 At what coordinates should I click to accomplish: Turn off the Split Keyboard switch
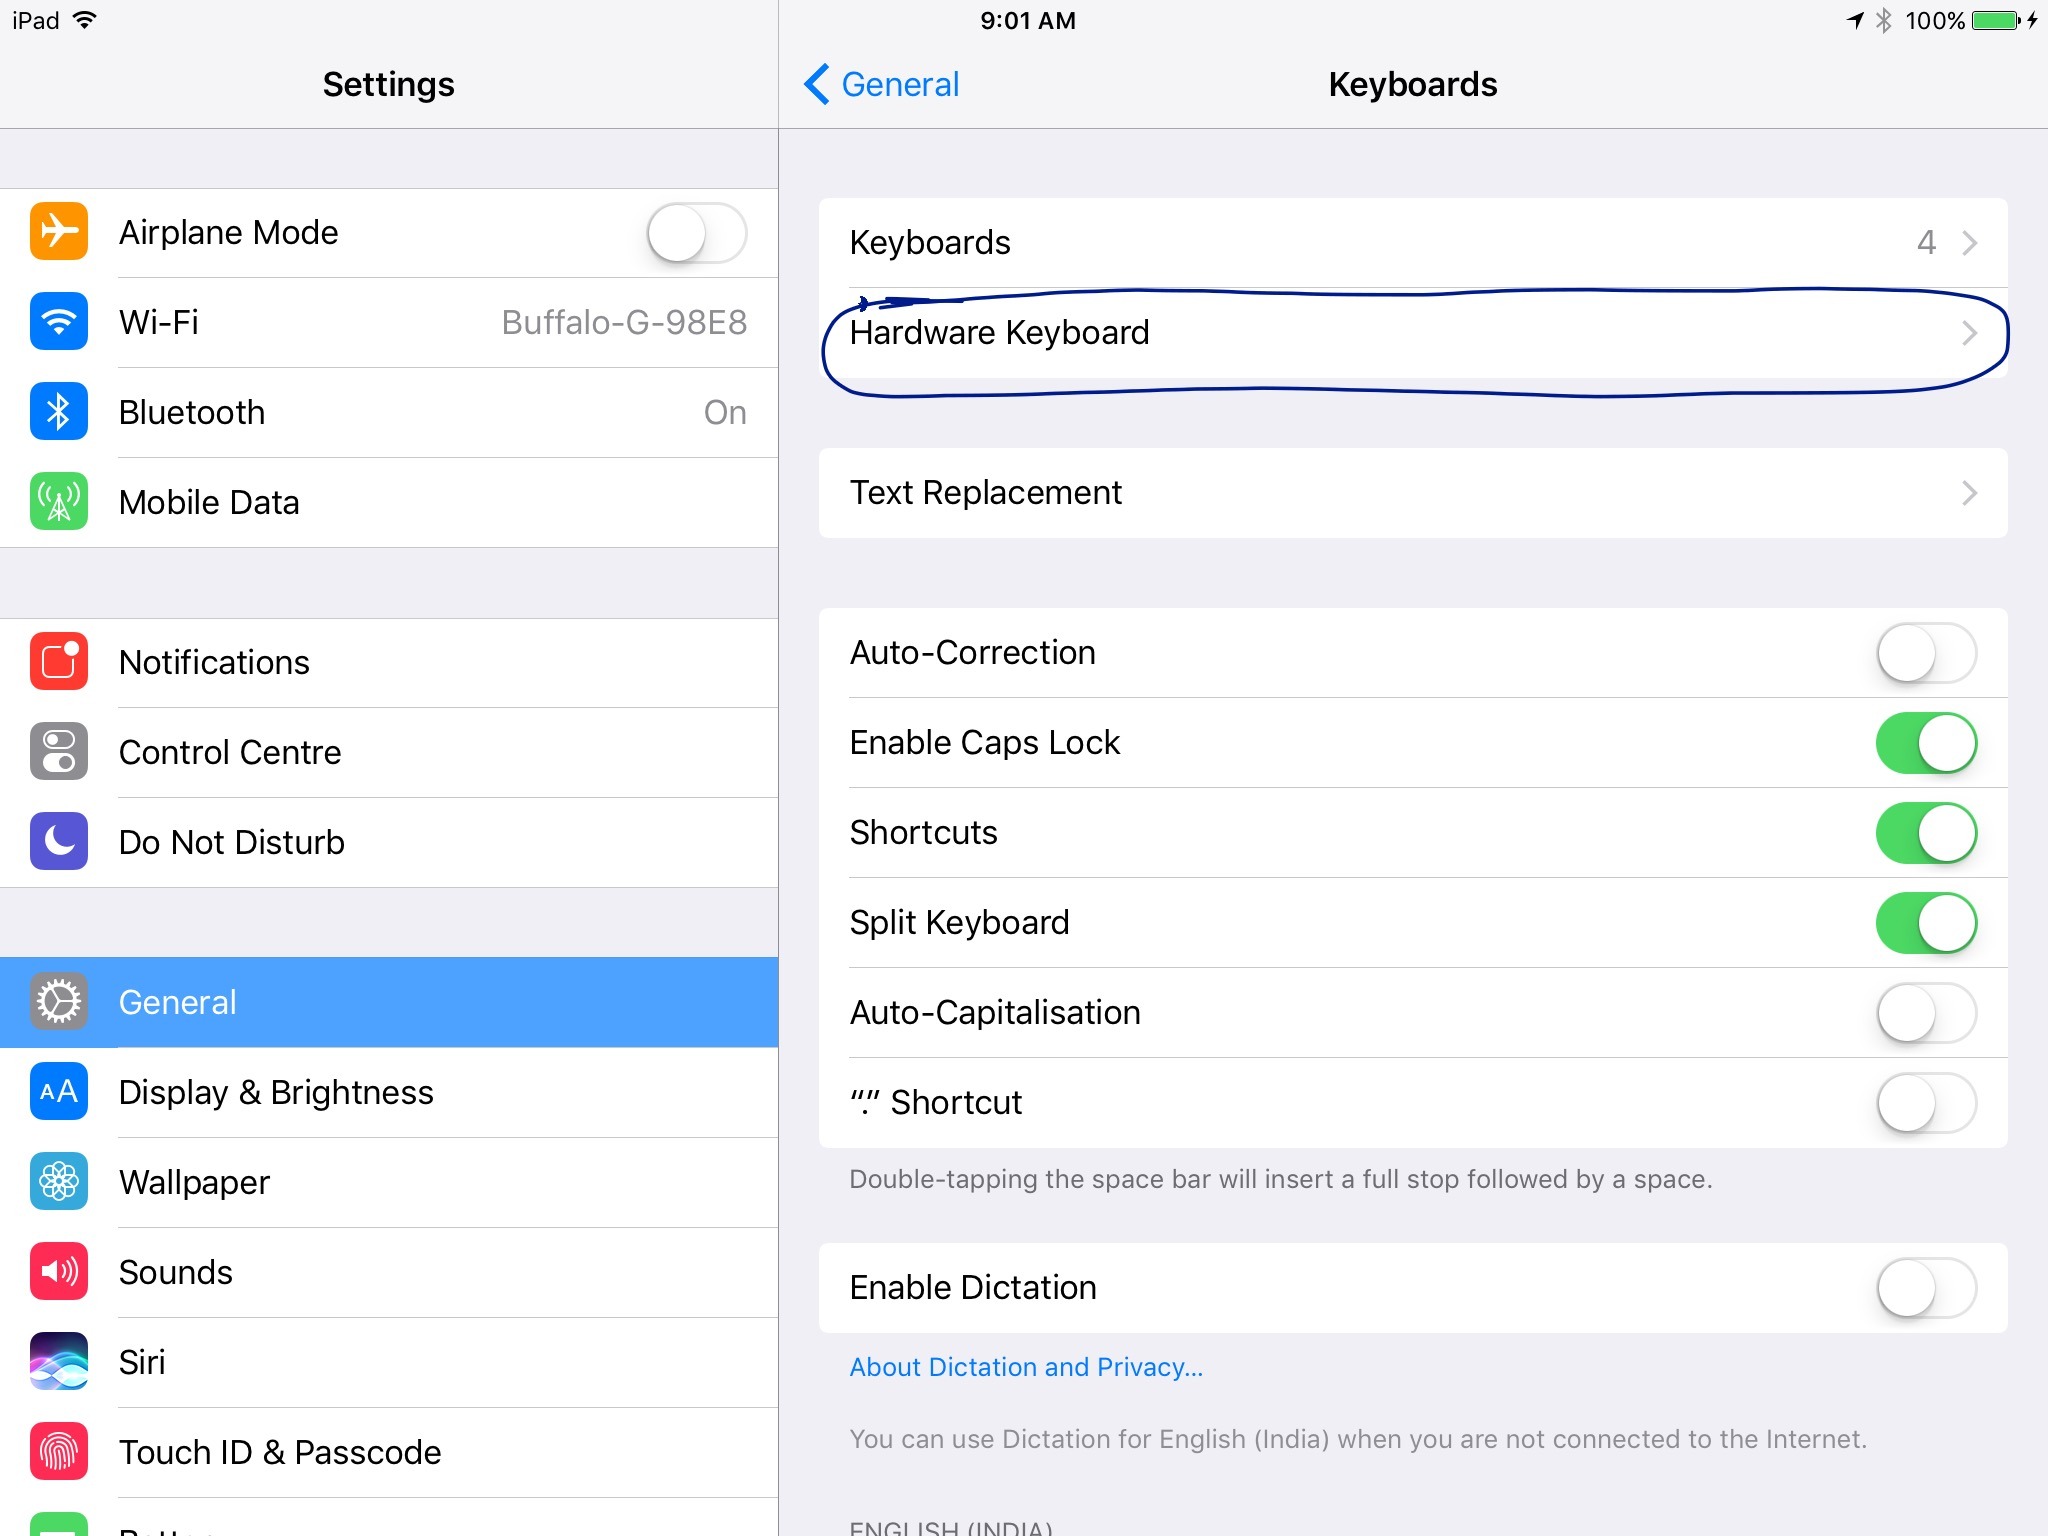coord(1926,923)
